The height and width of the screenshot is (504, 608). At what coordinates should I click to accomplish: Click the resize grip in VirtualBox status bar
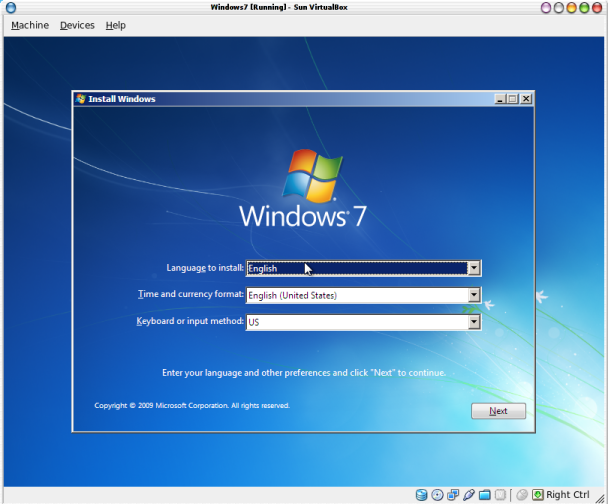point(600,497)
